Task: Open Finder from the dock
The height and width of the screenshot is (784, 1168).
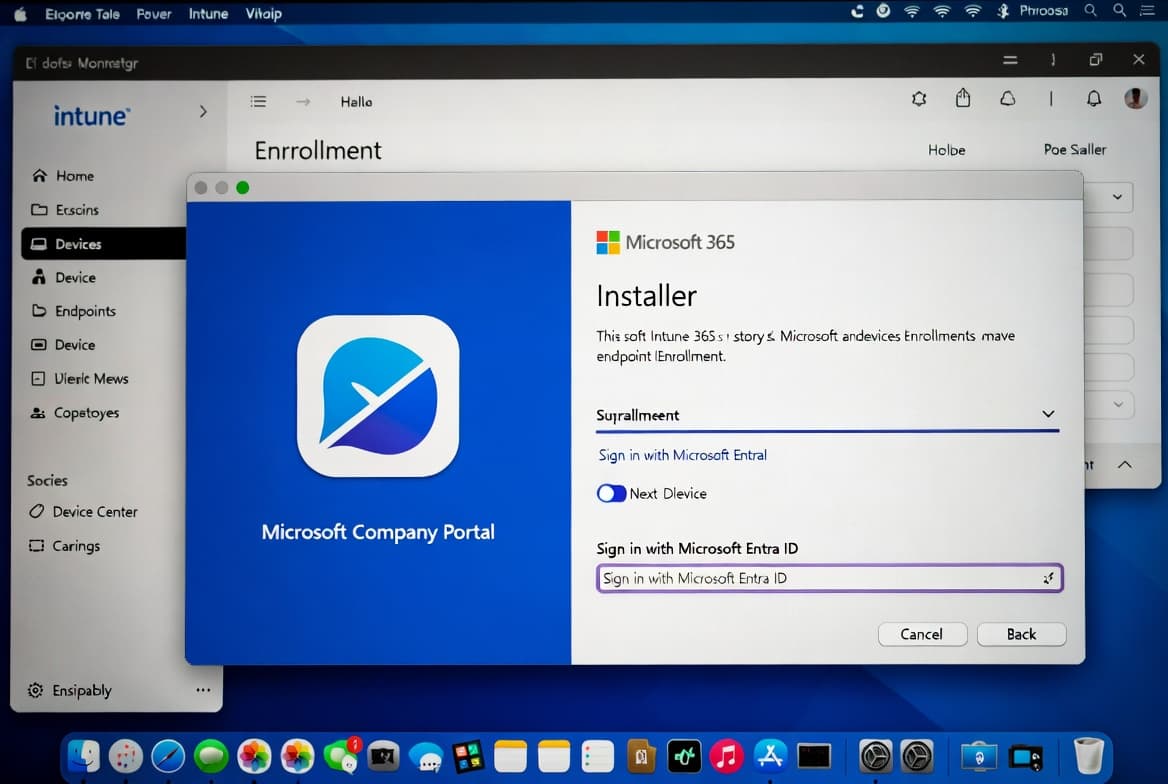Action: [83, 757]
